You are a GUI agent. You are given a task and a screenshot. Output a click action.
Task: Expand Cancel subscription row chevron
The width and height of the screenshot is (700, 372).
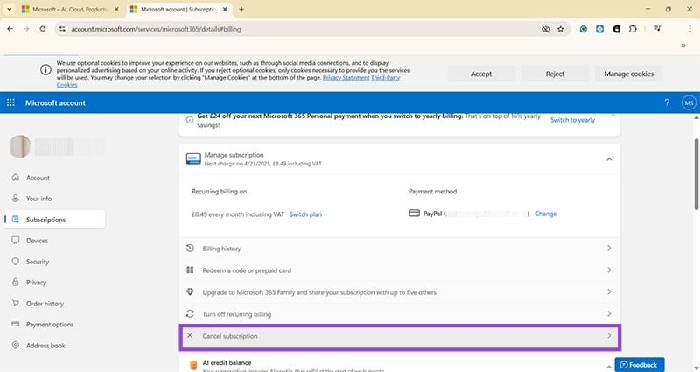pyautogui.click(x=609, y=335)
